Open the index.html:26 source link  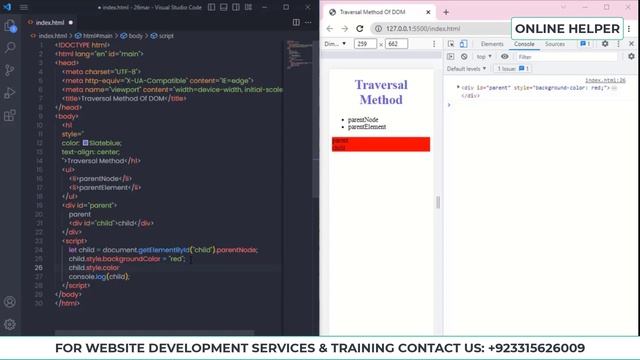(605, 80)
